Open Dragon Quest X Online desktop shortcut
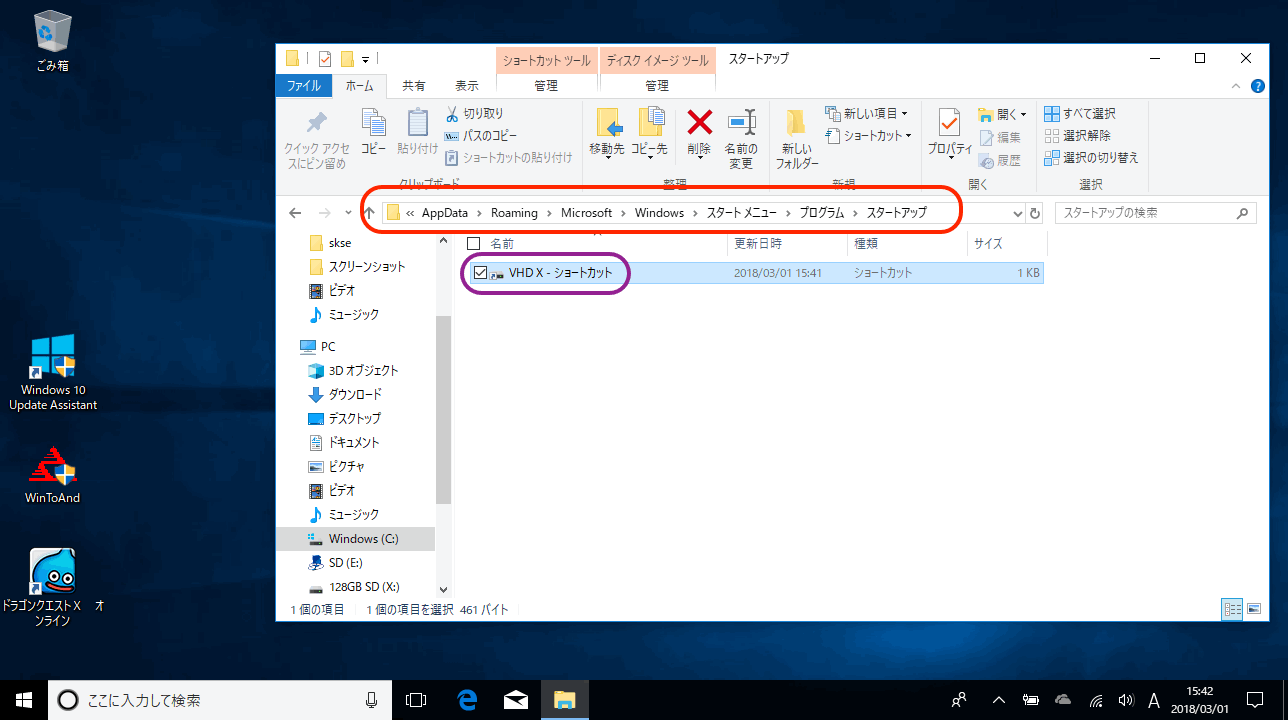1288x720 pixels. tap(52, 574)
